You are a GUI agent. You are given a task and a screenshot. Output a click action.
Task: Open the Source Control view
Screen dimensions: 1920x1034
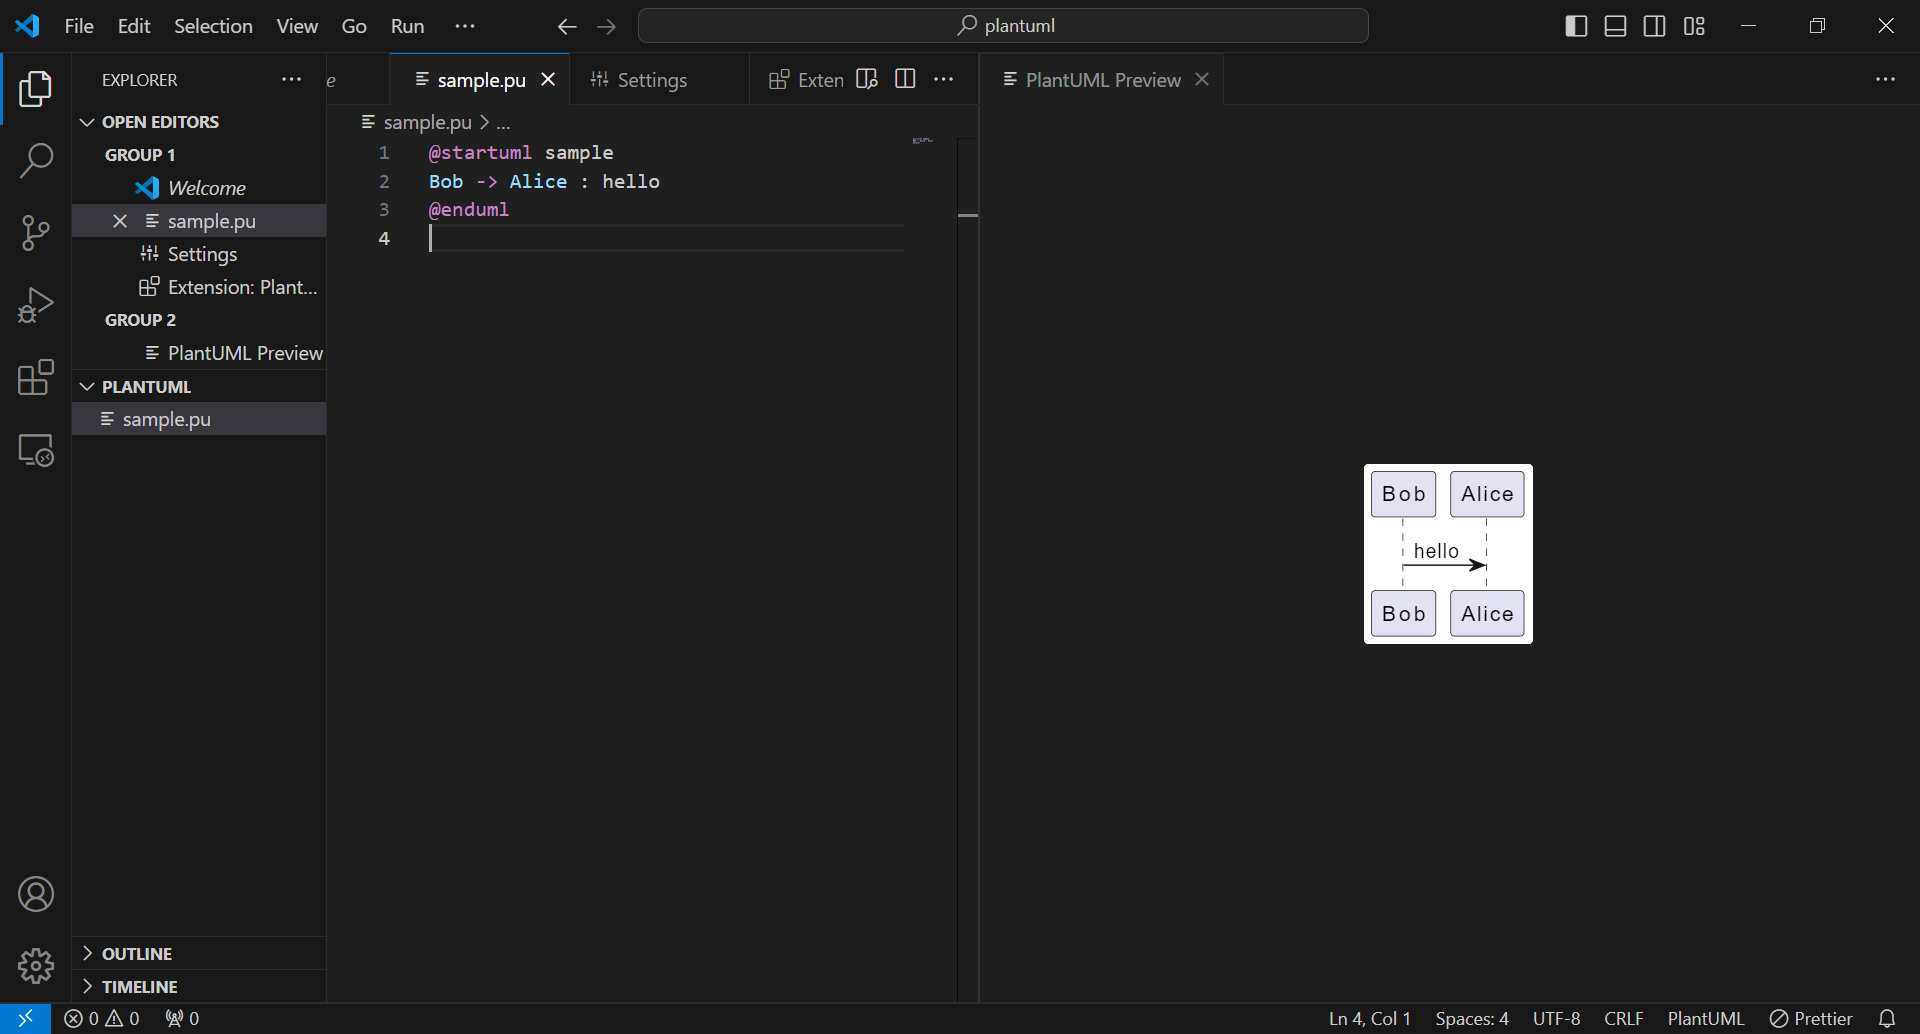click(x=36, y=232)
